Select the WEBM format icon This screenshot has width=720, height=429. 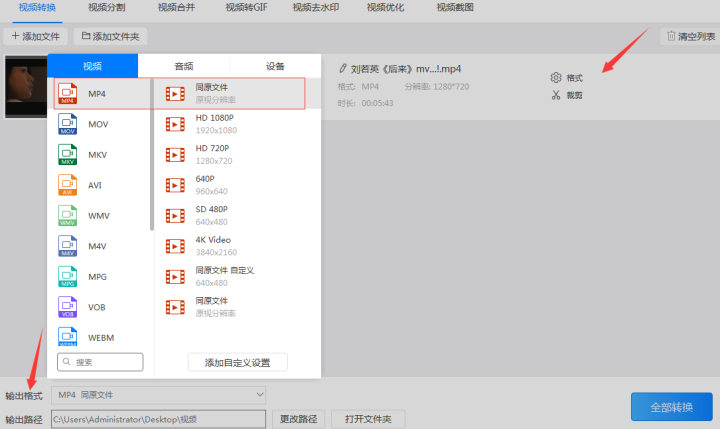click(68, 337)
